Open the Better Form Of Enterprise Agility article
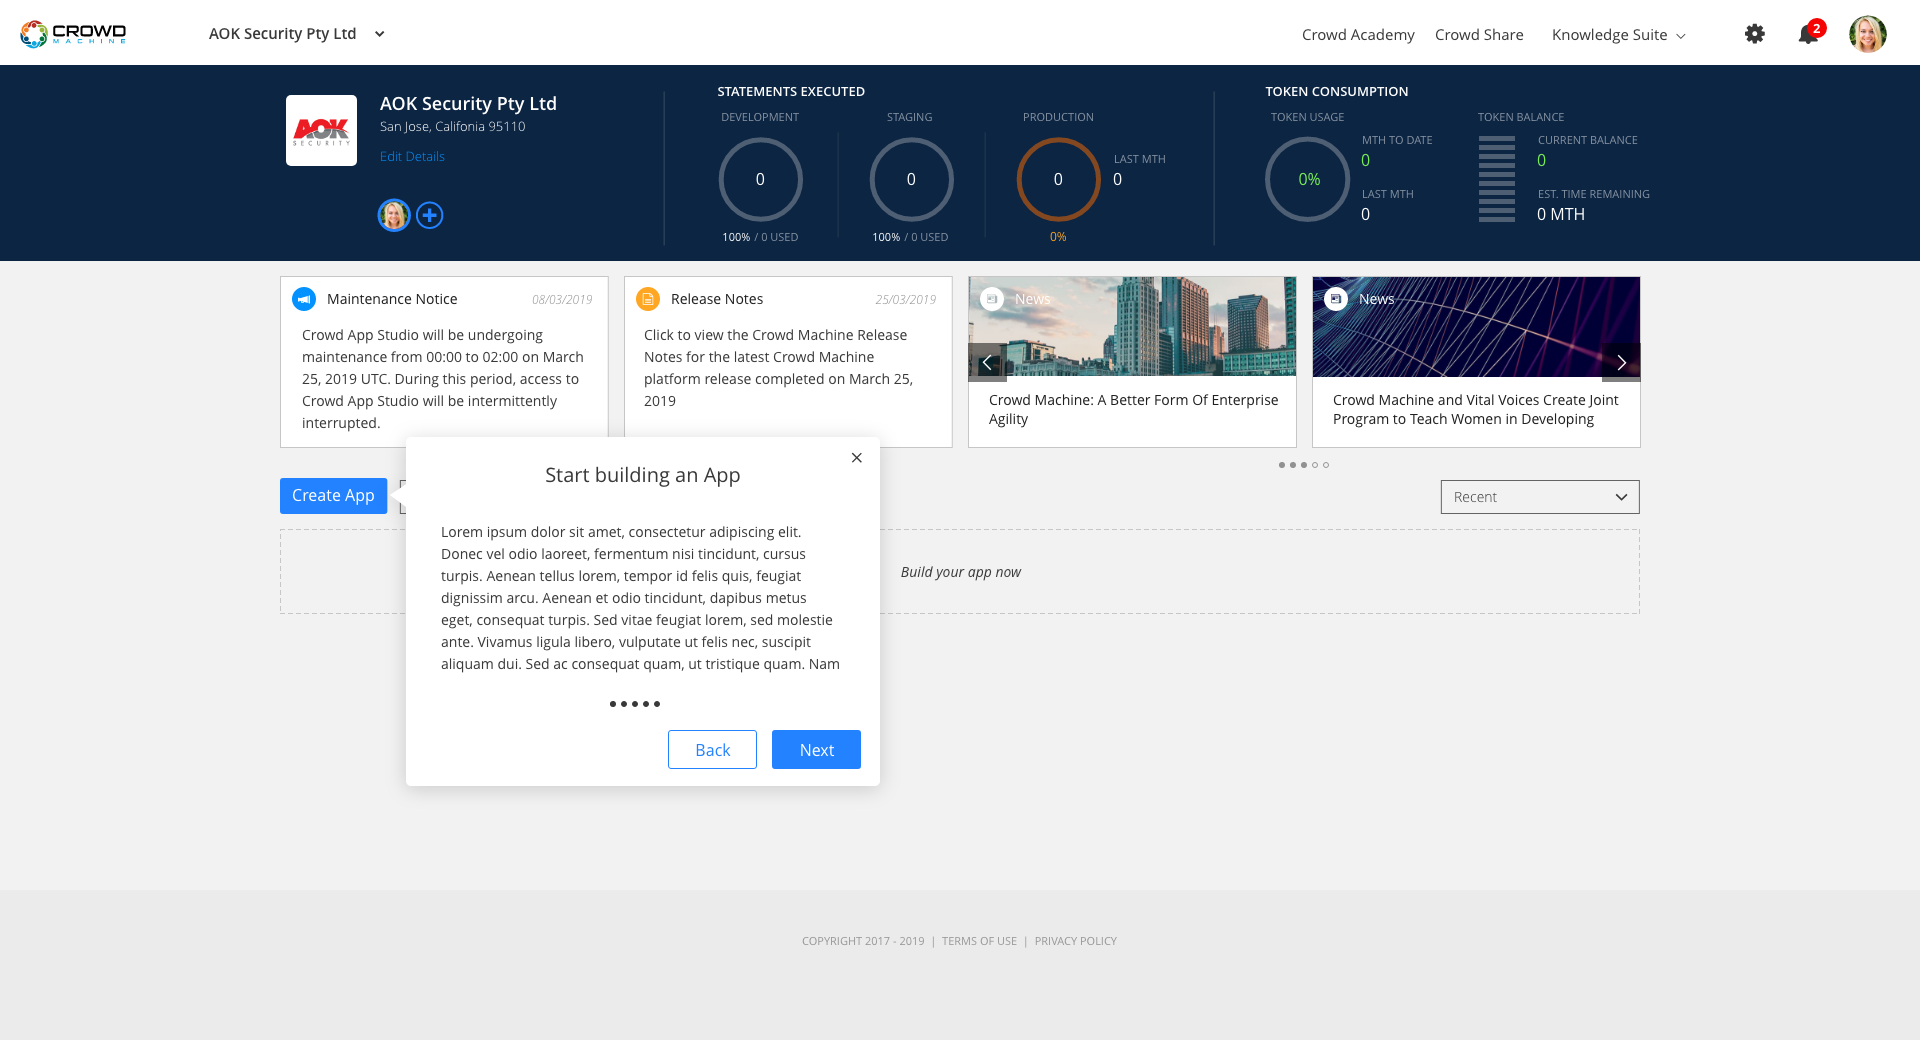 click(1133, 409)
